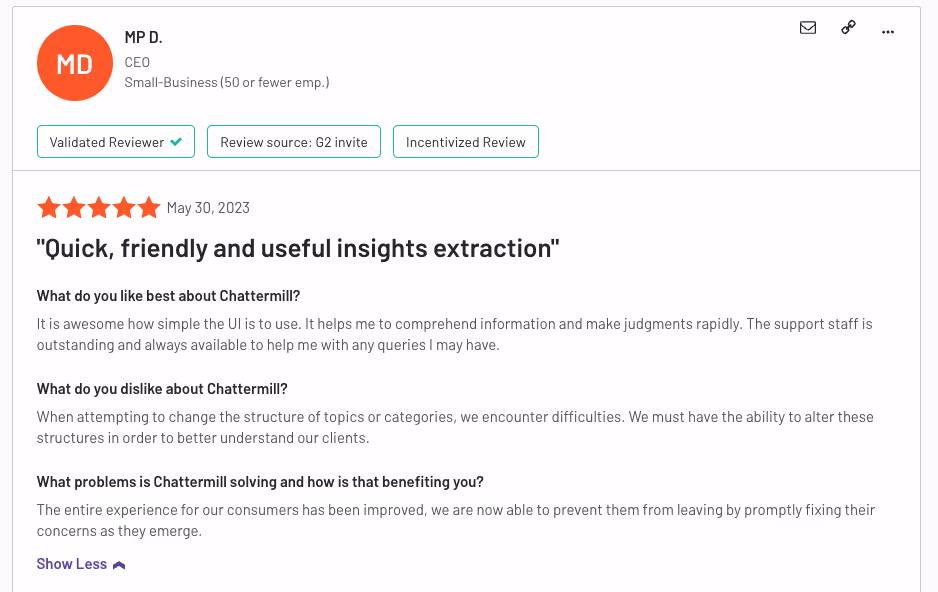Viewport: 938px width, 592px height.
Task: Collapse review with Show Less link
Action: (x=72, y=564)
